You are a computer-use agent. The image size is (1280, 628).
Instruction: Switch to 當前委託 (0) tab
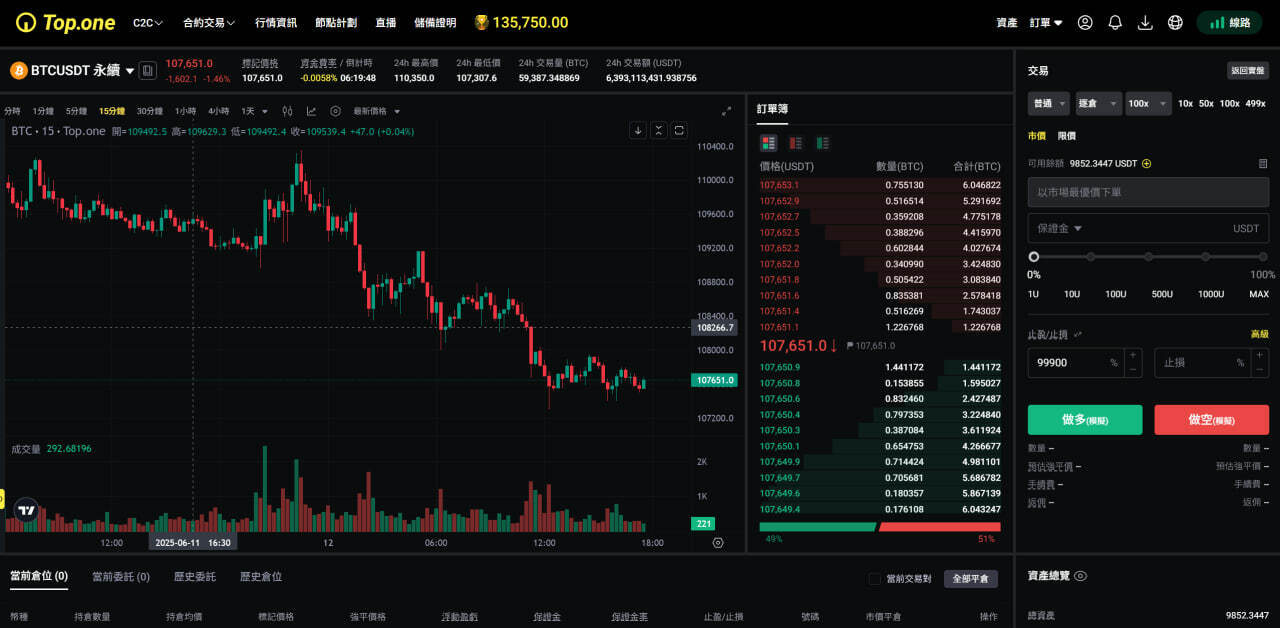(121, 576)
